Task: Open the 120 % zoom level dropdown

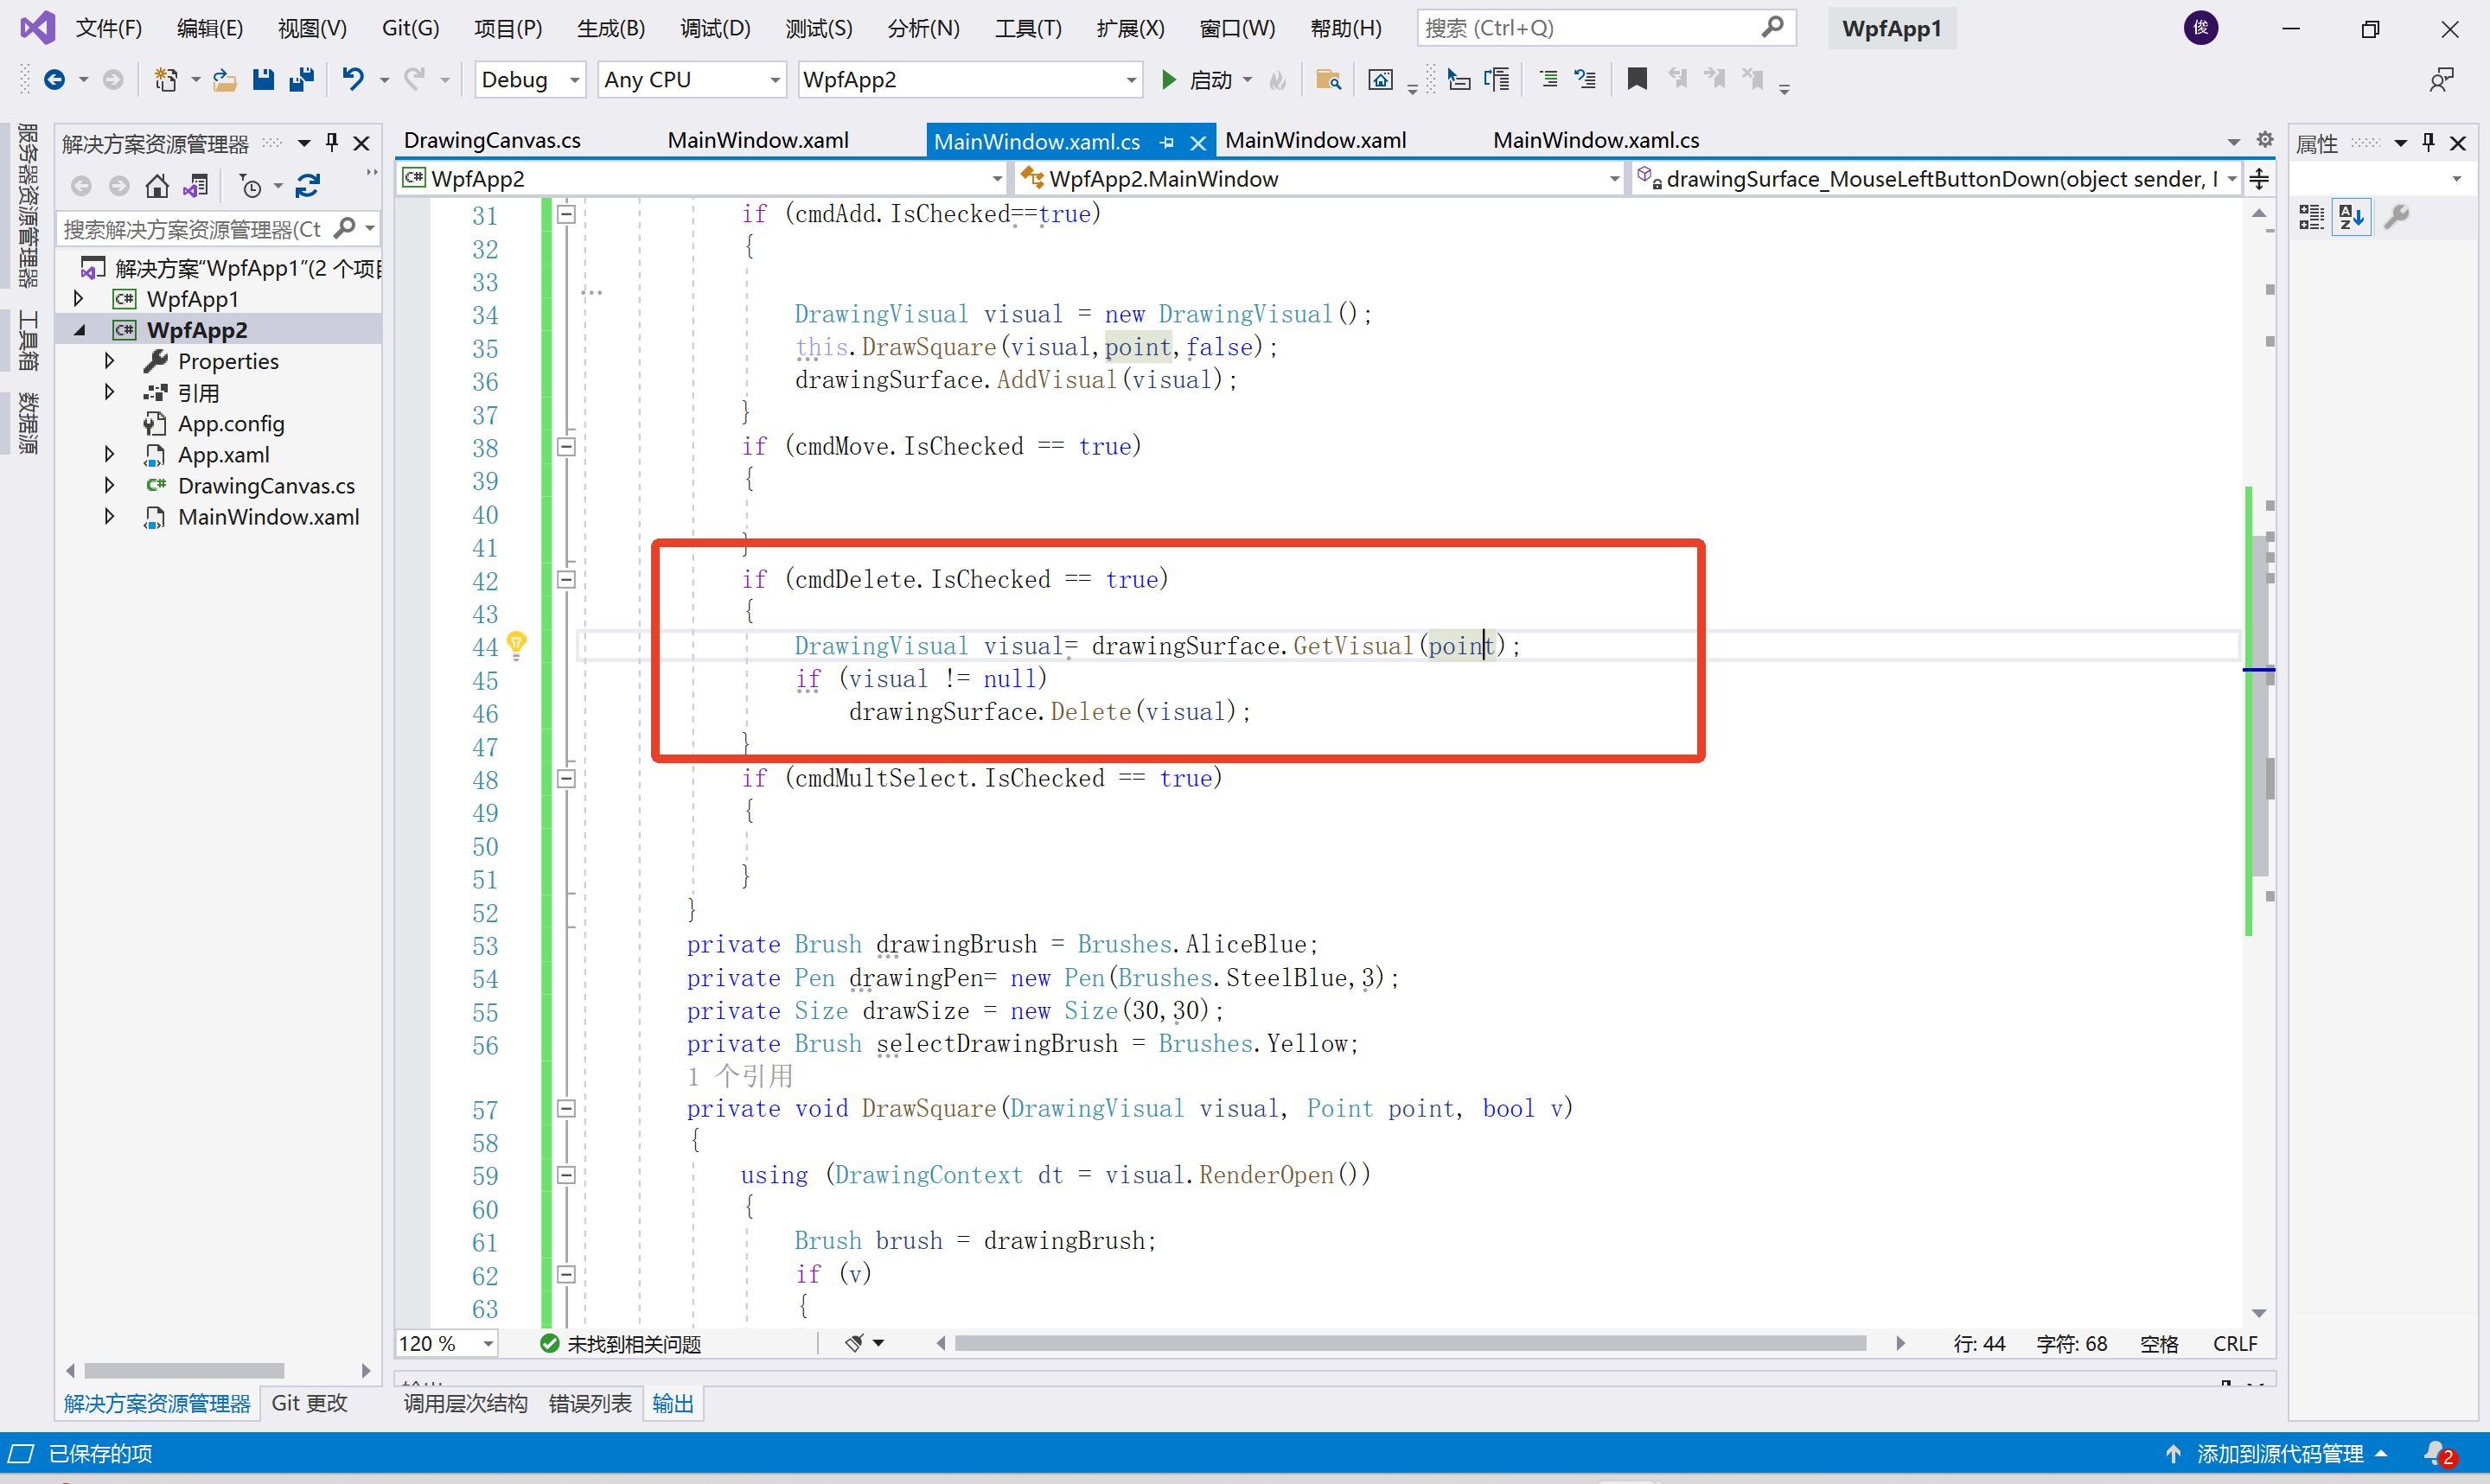Action: pyautogui.click(x=488, y=1343)
